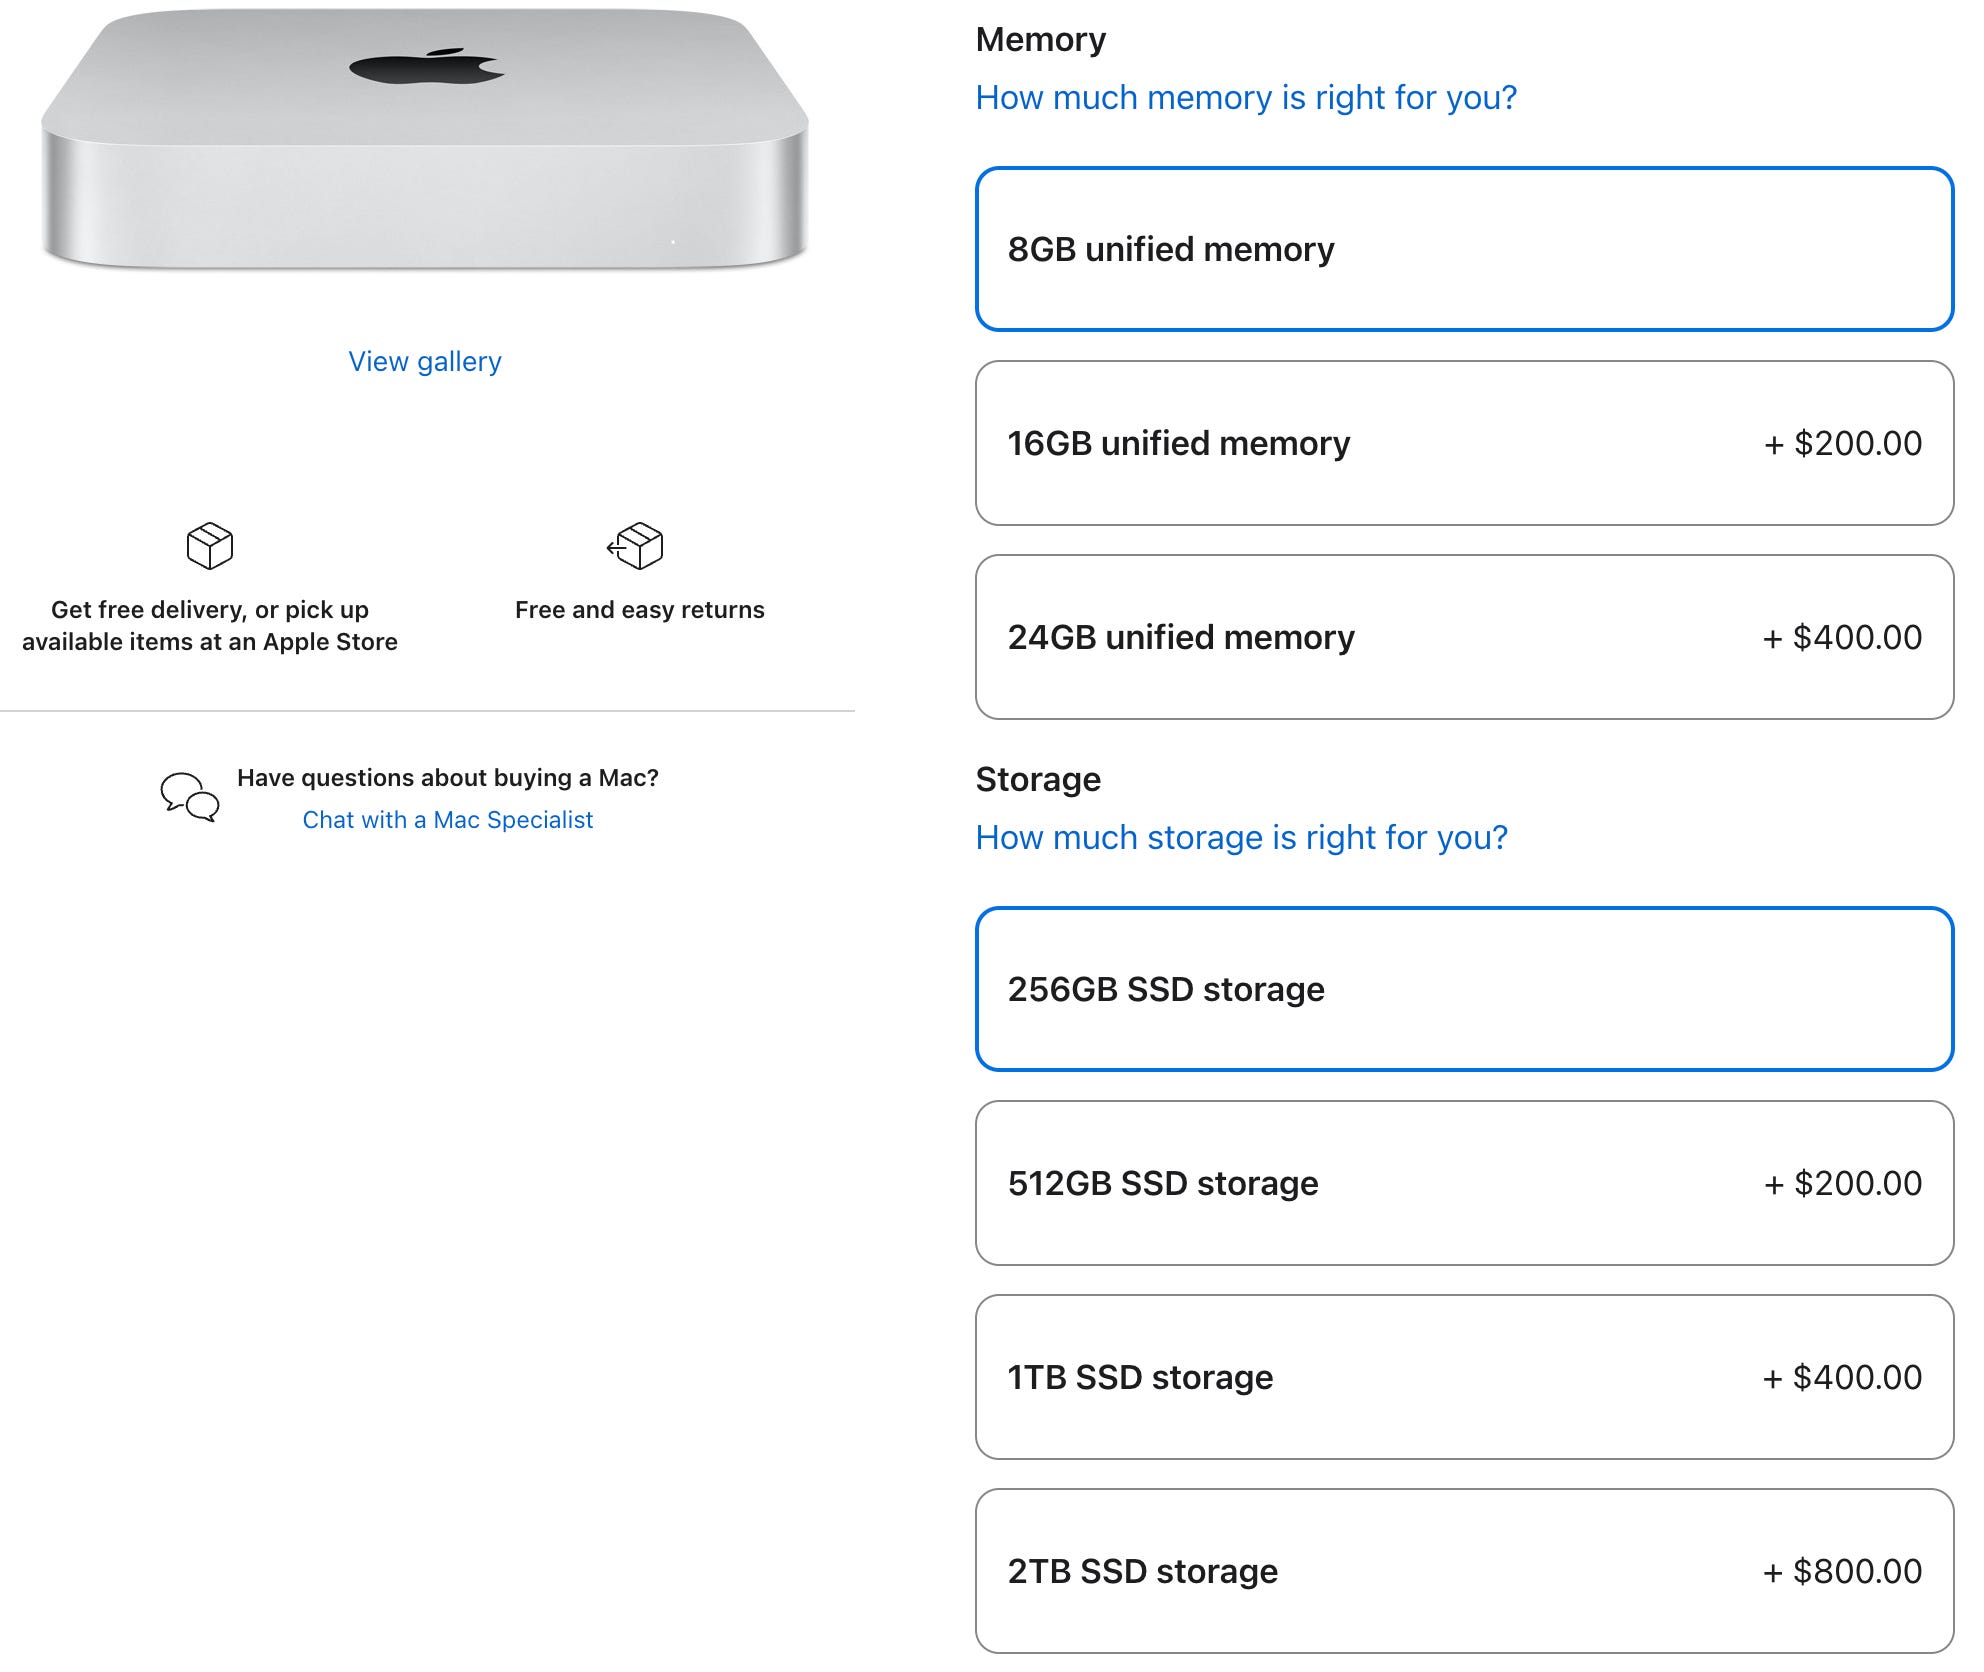Viewport: 1984px width, 1672px height.
Task: Chat with a Mac Specialist
Action: pyautogui.click(x=448, y=820)
